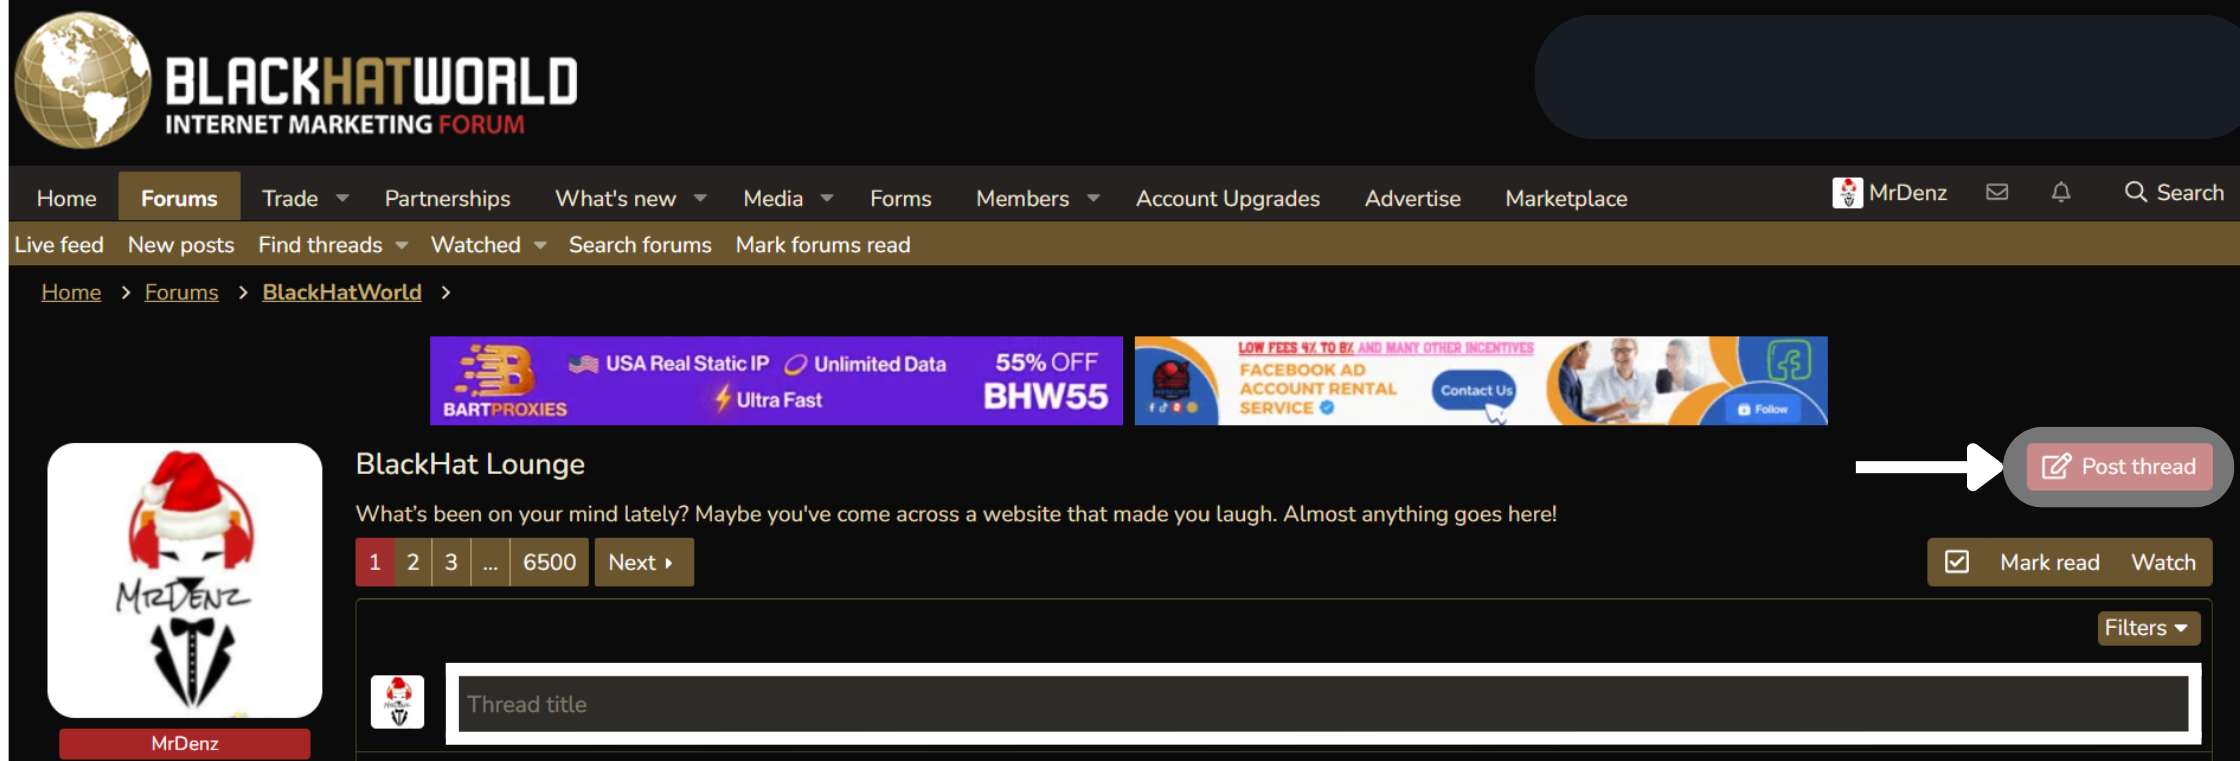This screenshot has width=2240, height=761.
Task: Open the Facebook ad account rental banner
Action: 1481,381
